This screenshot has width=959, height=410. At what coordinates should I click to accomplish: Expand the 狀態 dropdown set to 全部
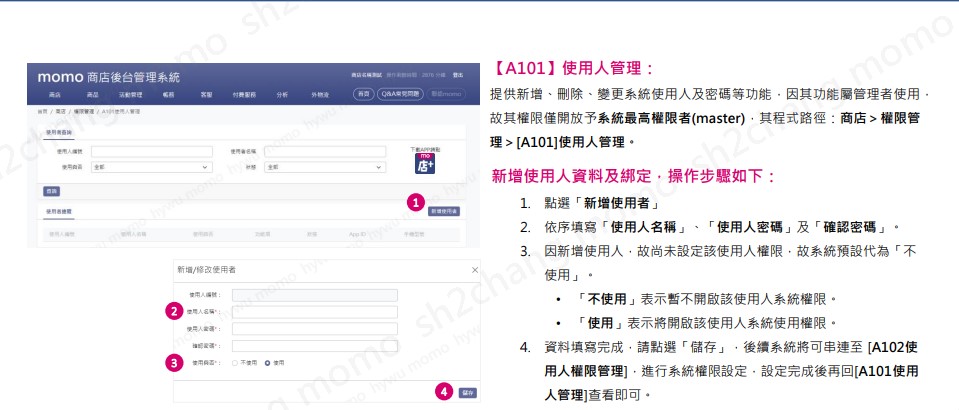pos(325,167)
